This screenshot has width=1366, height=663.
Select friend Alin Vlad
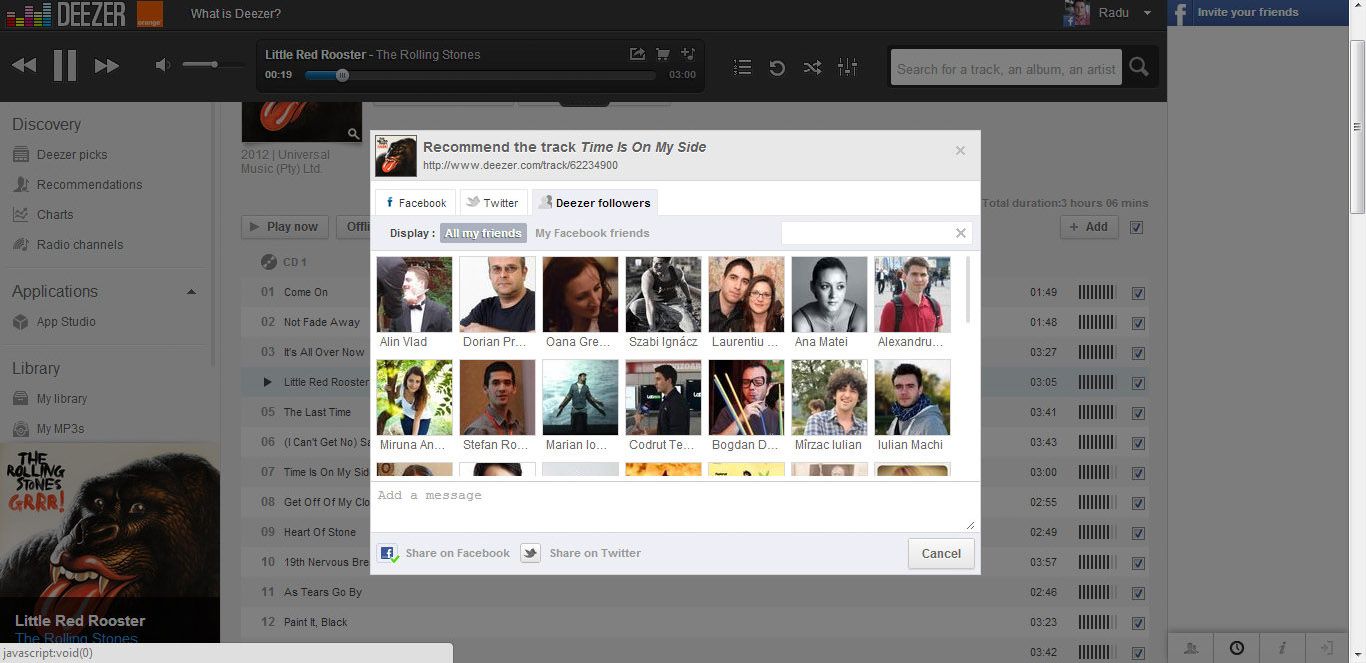point(414,303)
